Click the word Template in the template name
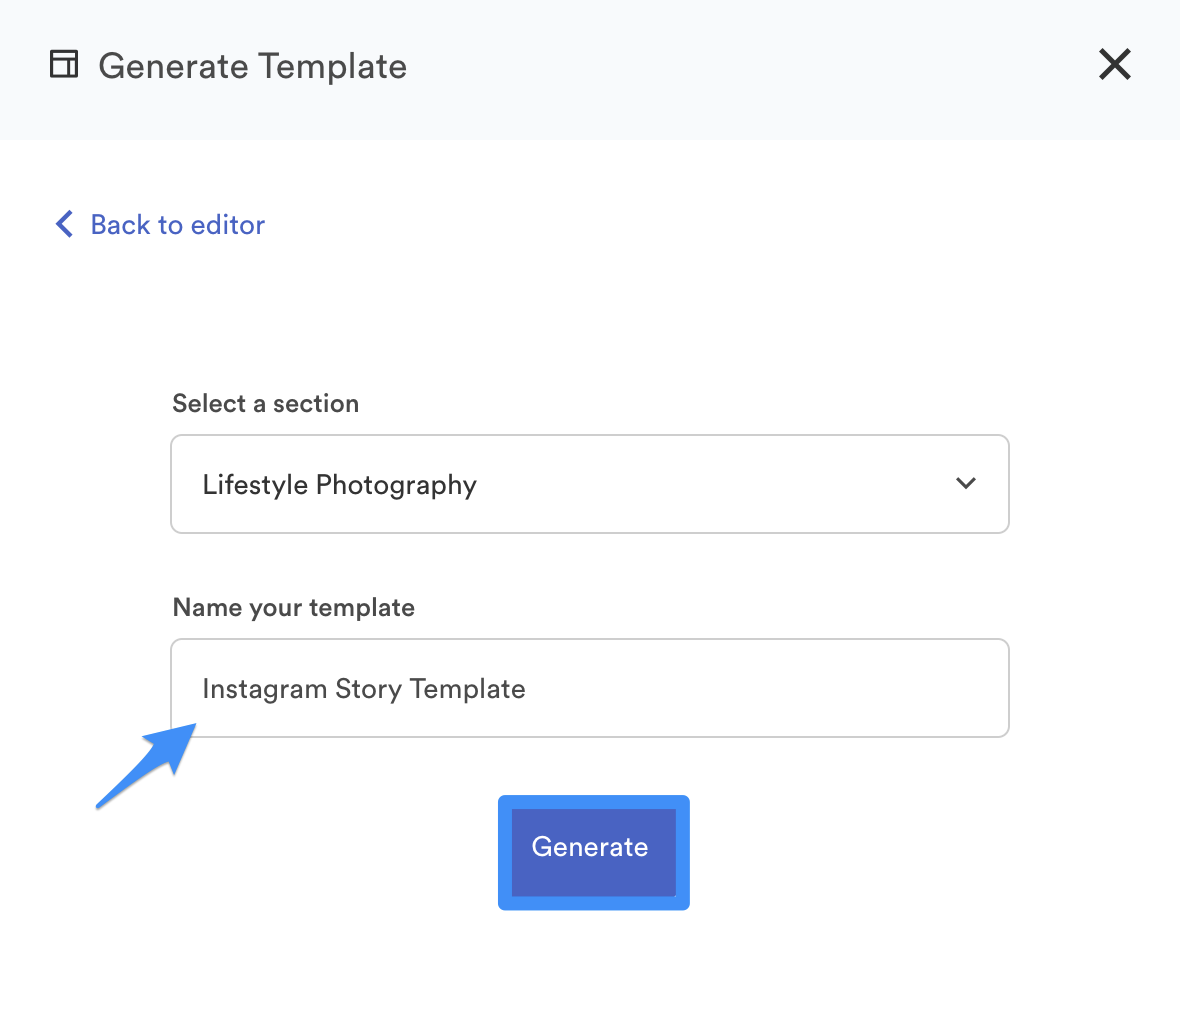Image resolution: width=1180 pixels, height=1032 pixels. (467, 689)
